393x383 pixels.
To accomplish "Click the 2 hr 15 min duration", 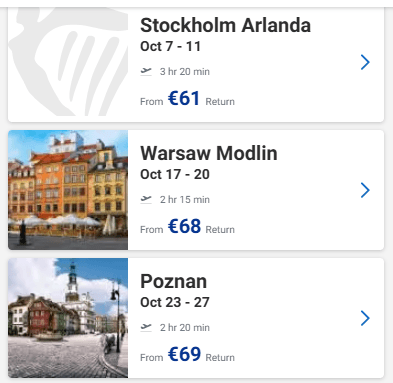I will [x=185, y=200].
